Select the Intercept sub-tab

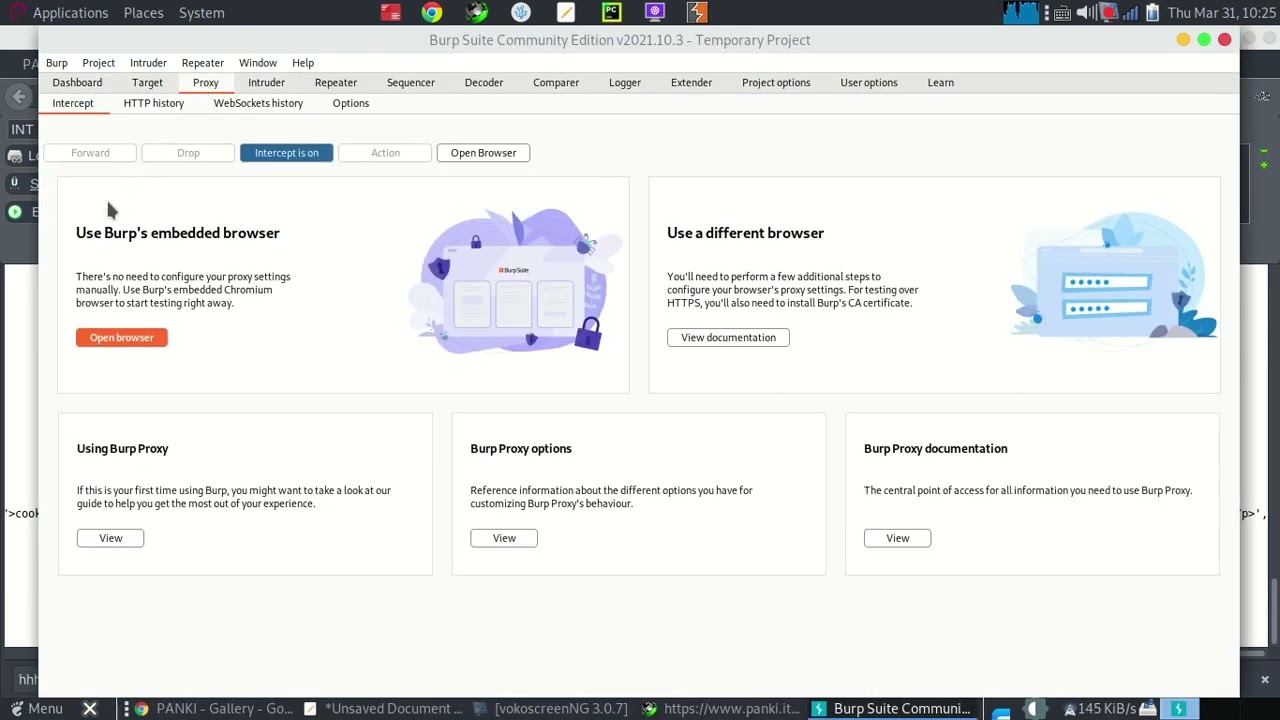pyautogui.click(x=73, y=103)
